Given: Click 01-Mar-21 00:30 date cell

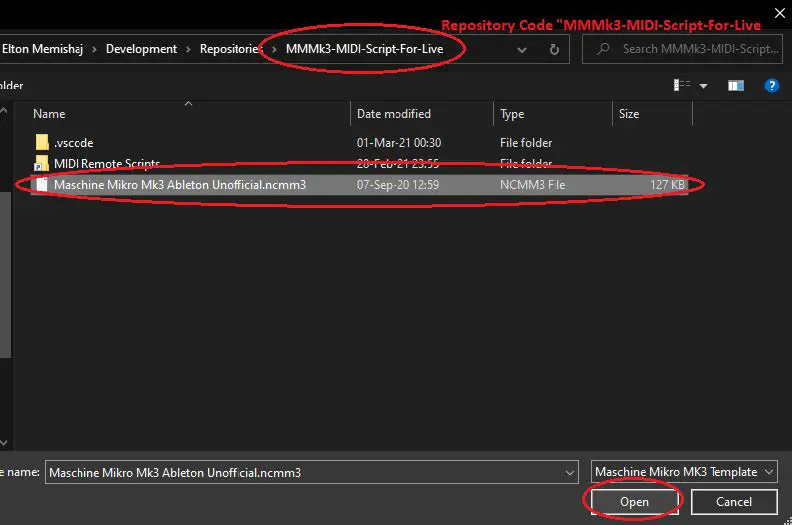Looking at the screenshot, I should click(x=399, y=143).
